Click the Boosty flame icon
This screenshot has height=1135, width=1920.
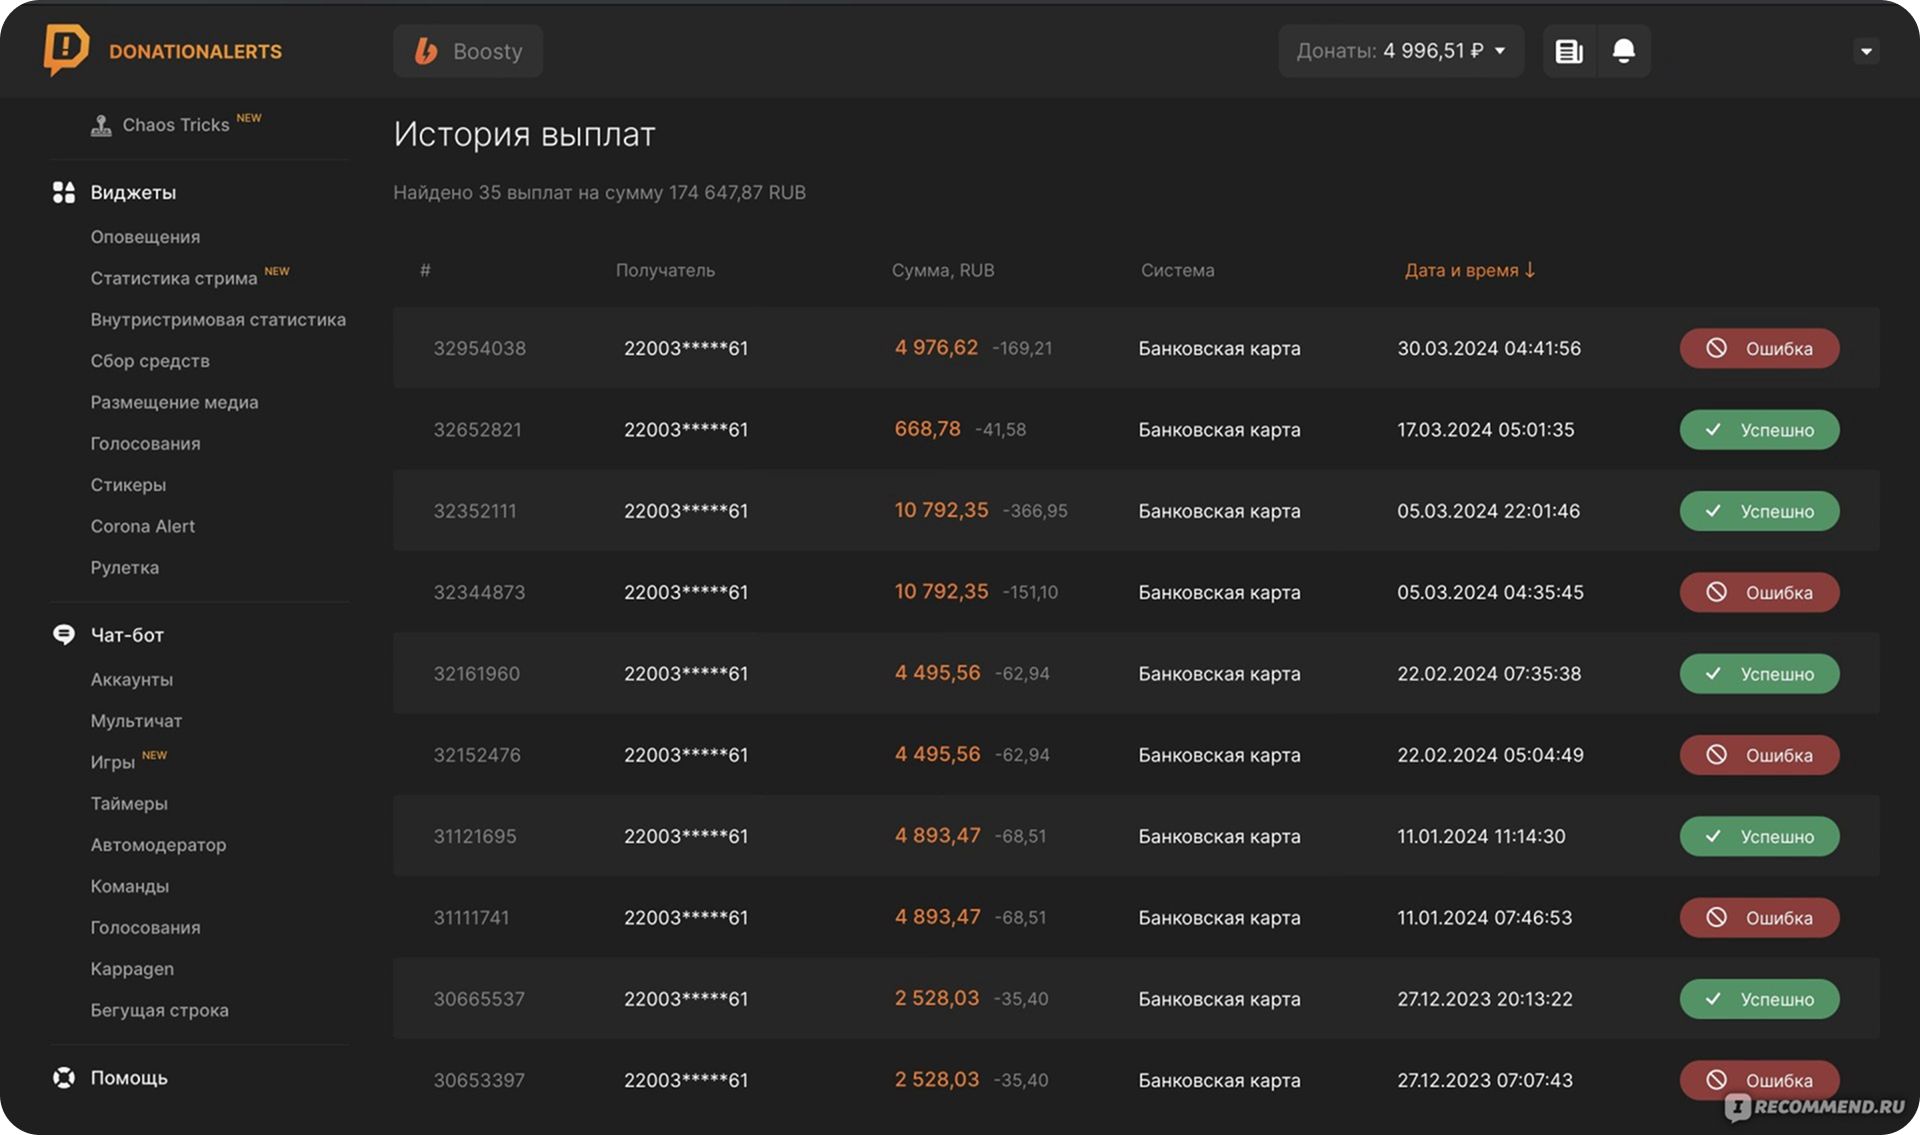point(426,51)
